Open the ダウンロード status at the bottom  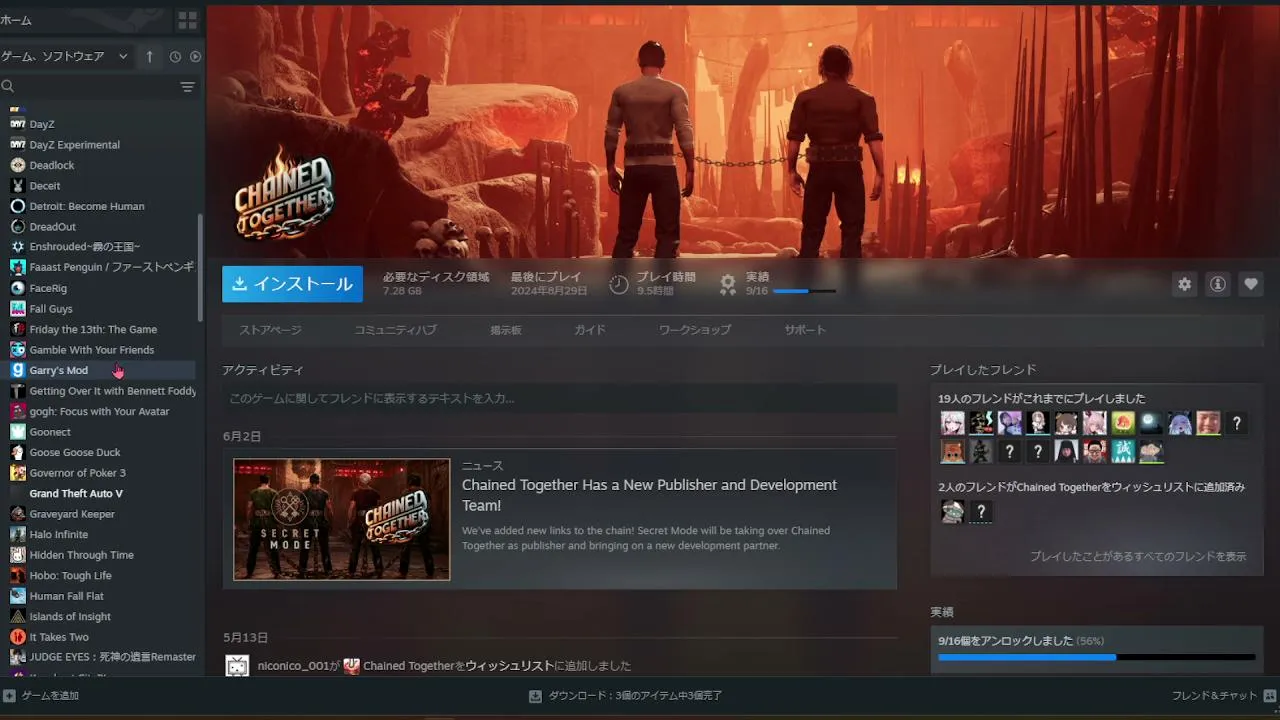625,696
